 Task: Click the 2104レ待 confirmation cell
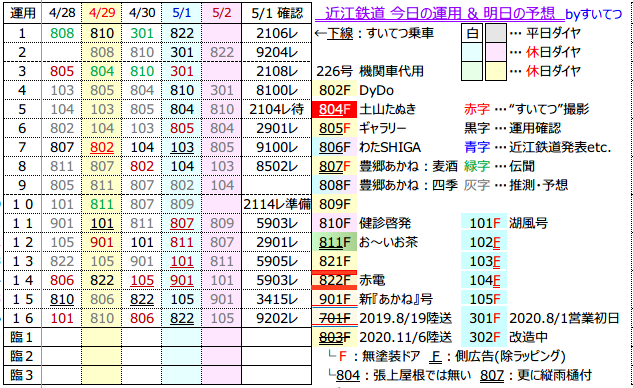[x=277, y=109]
